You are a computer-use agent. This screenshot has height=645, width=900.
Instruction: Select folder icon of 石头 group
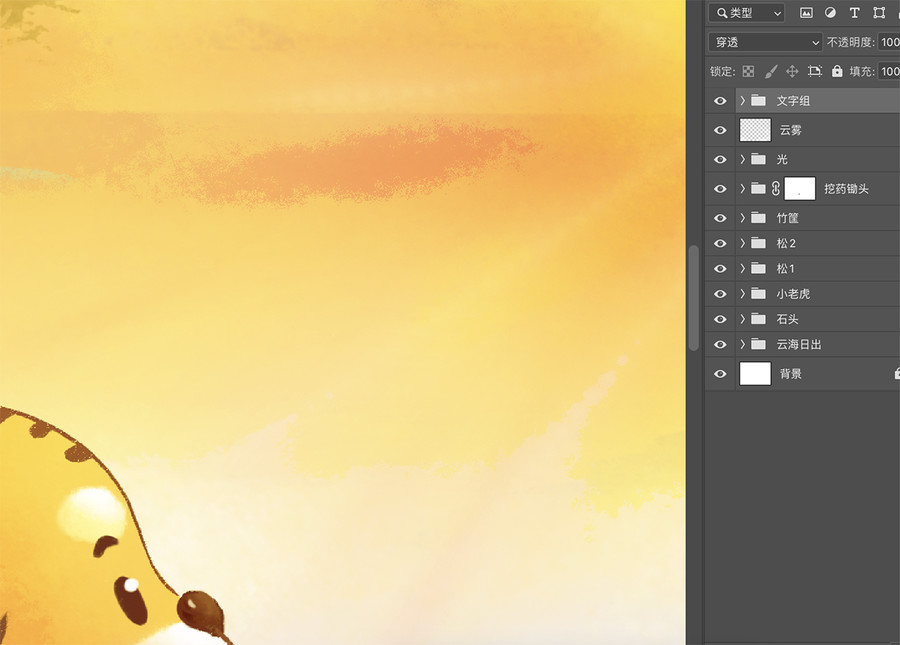[759, 318]
